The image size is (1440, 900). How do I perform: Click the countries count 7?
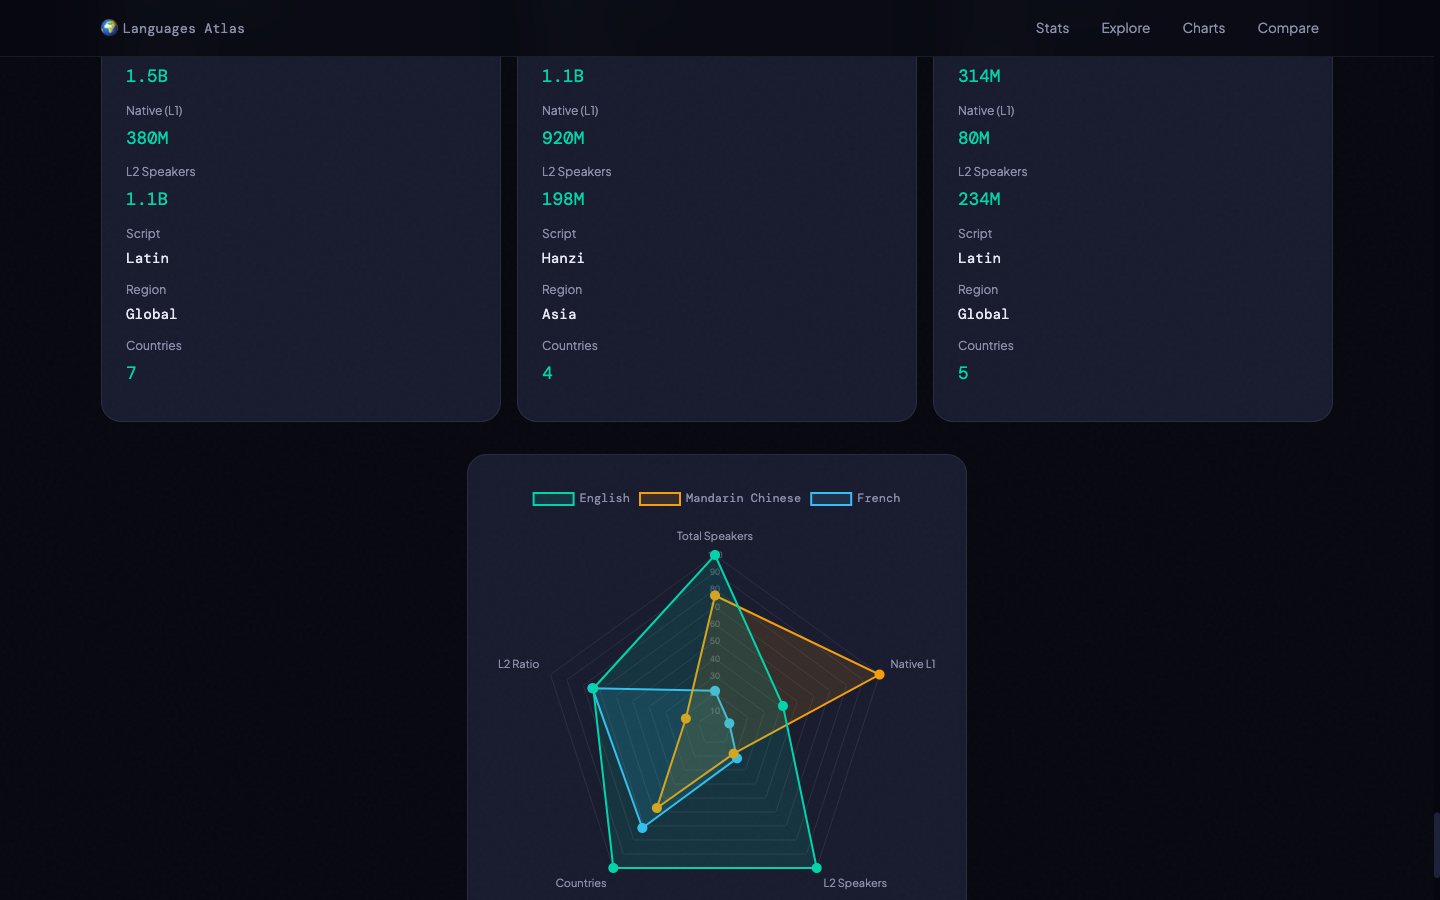(x=131, y=373)
